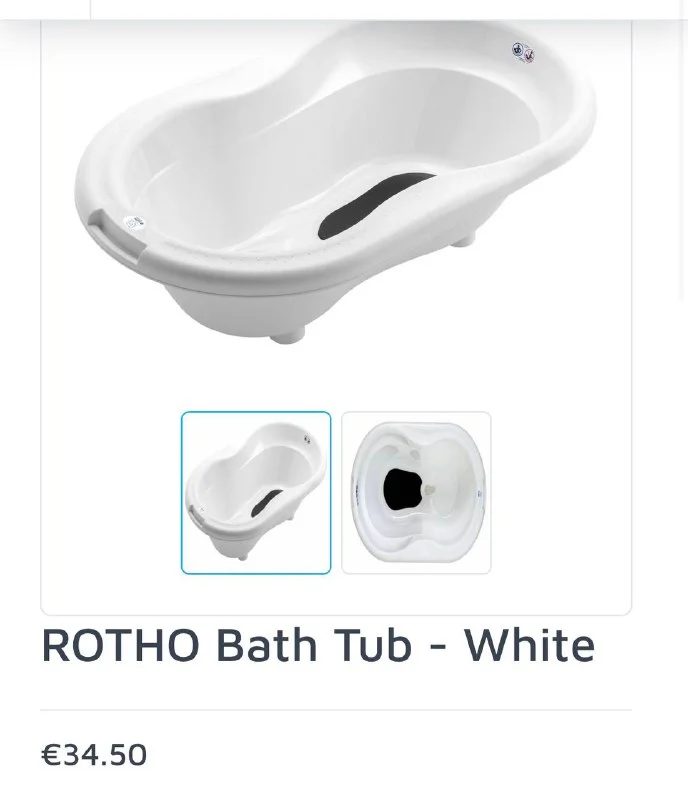The image size is (688, 800).
Task: Click the euro symbol in the price
Action: 51,755
